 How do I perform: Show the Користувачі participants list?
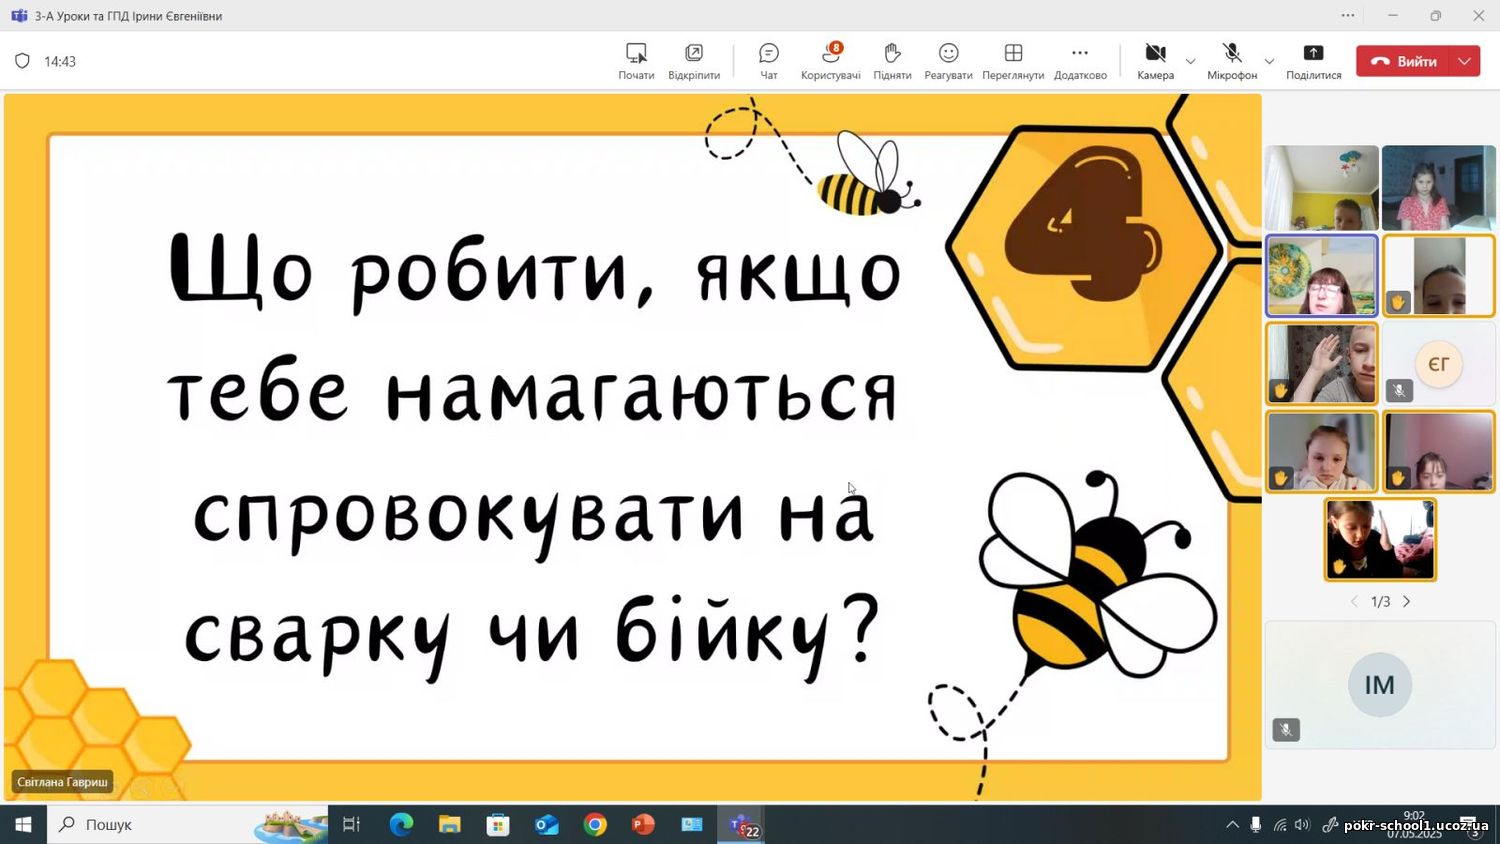click(830, 60)
